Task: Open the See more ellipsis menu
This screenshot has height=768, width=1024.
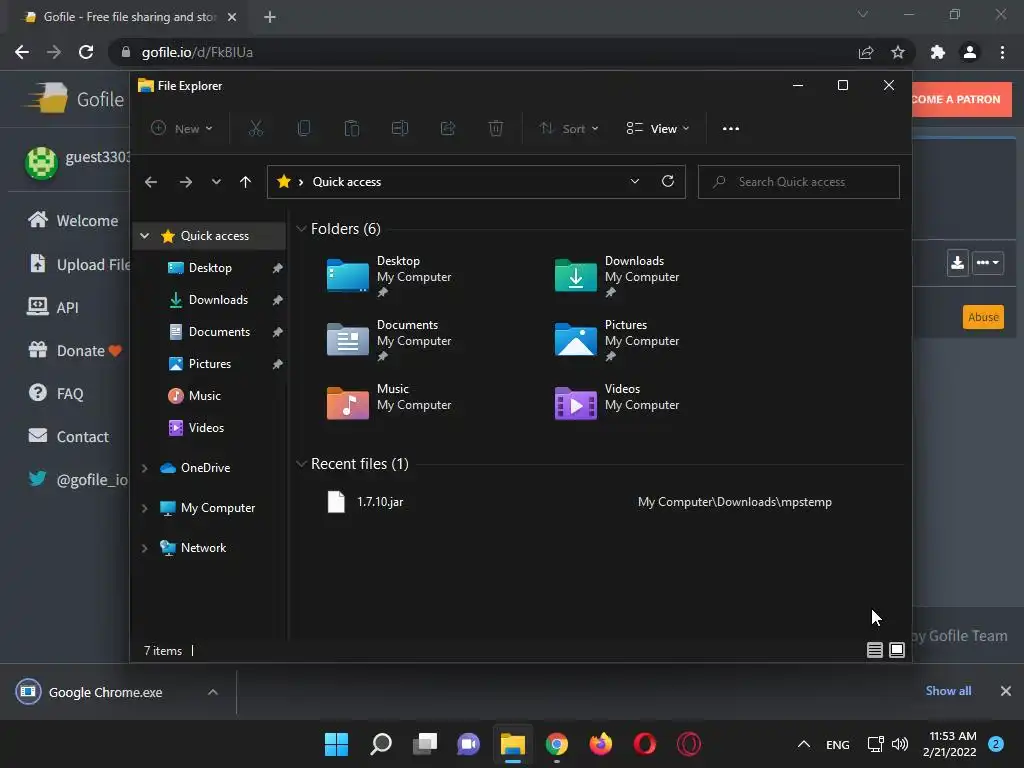Action: [731, 129]
